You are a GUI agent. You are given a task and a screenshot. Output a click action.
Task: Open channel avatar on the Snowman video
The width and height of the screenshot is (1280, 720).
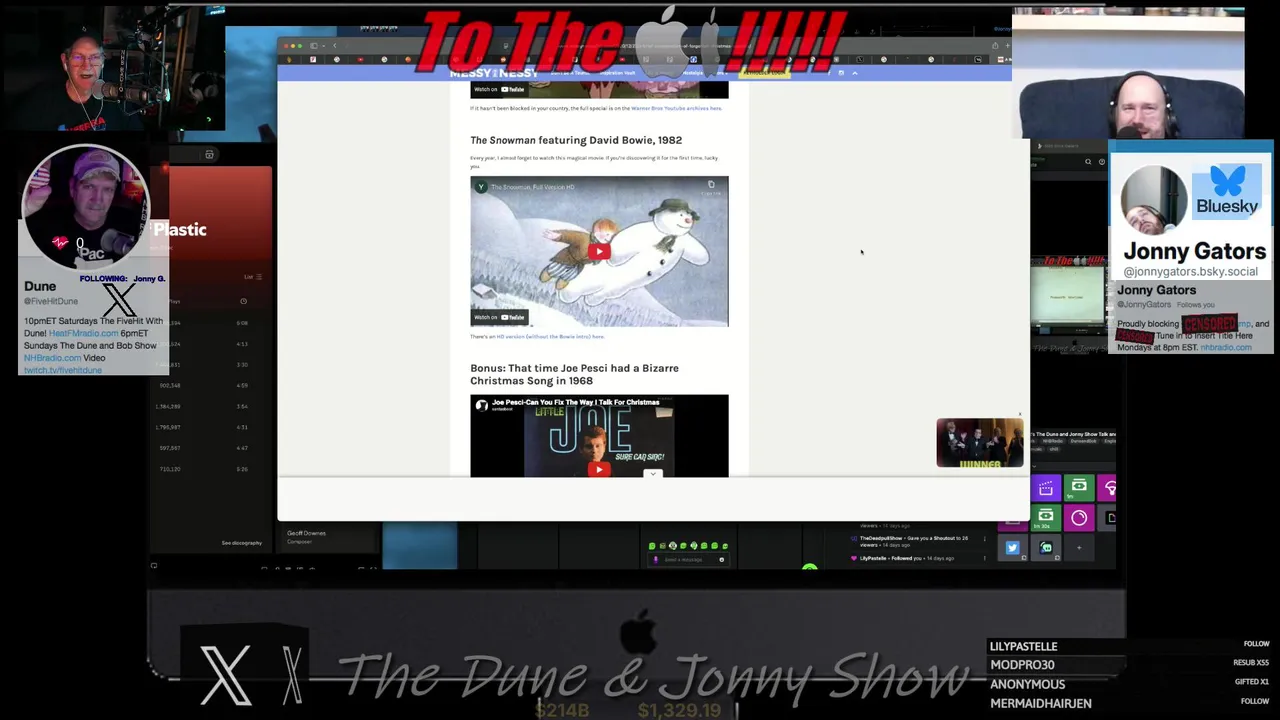pyautogui.click(x=481, y=187)
